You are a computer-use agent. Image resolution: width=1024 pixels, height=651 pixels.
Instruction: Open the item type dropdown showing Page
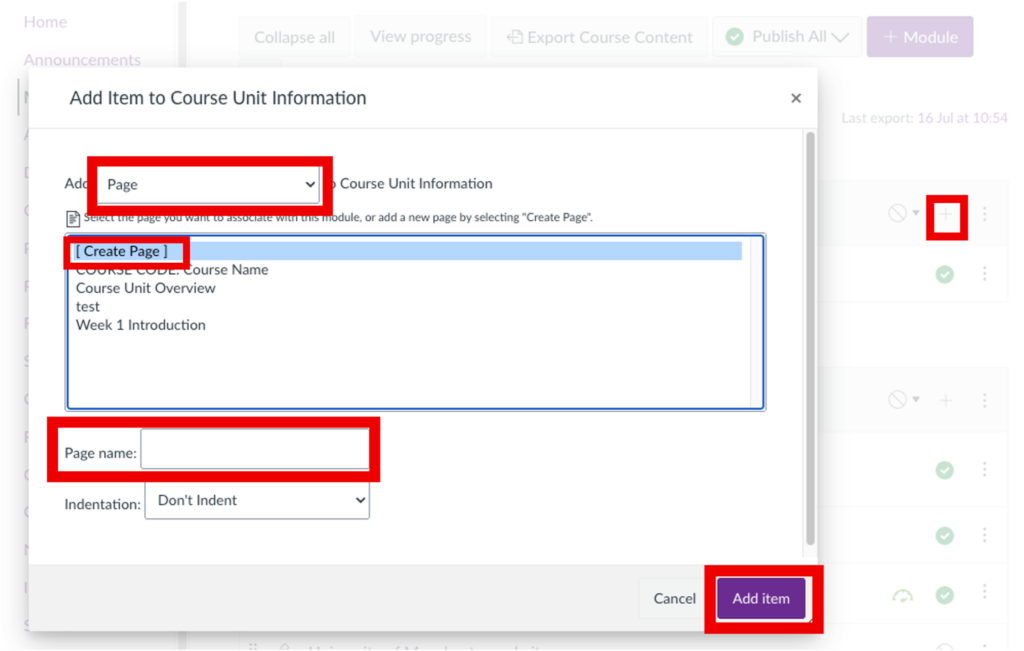point(210,185)
